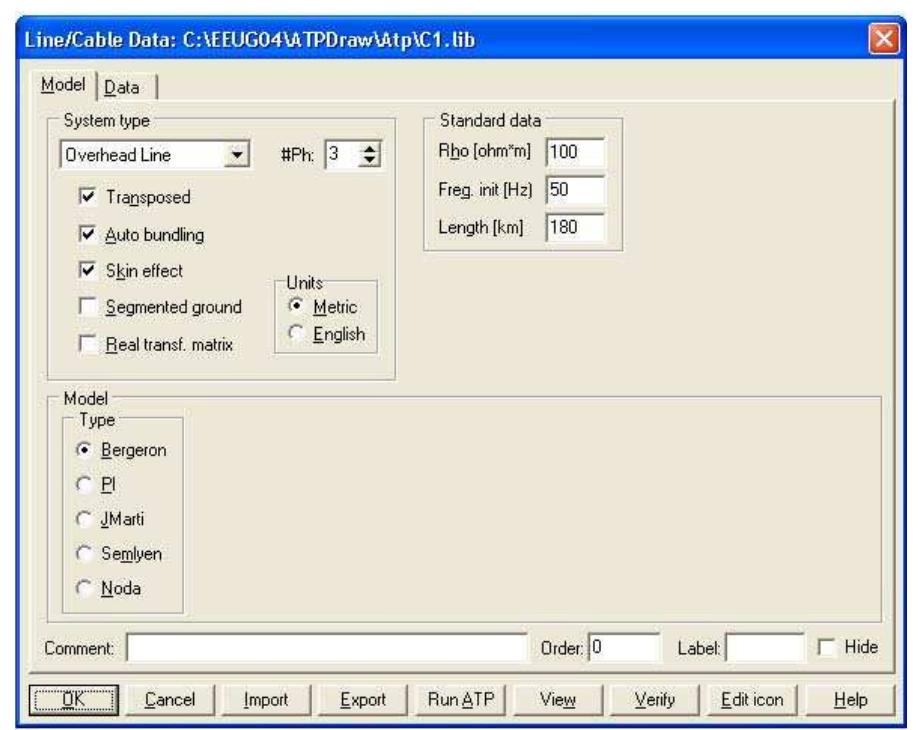919x730 pixels.
Task: Open the View button
Action: (558, 700)
